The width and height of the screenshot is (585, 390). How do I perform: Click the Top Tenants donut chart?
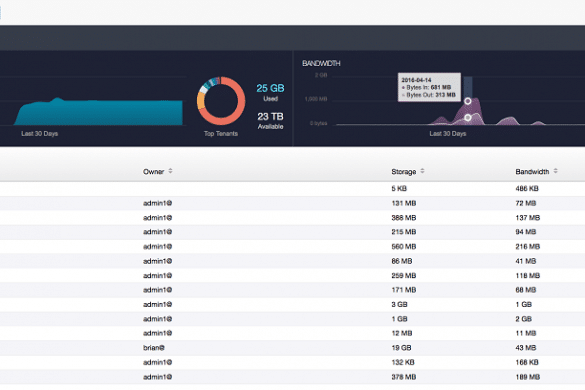click(x=221, y=101)
